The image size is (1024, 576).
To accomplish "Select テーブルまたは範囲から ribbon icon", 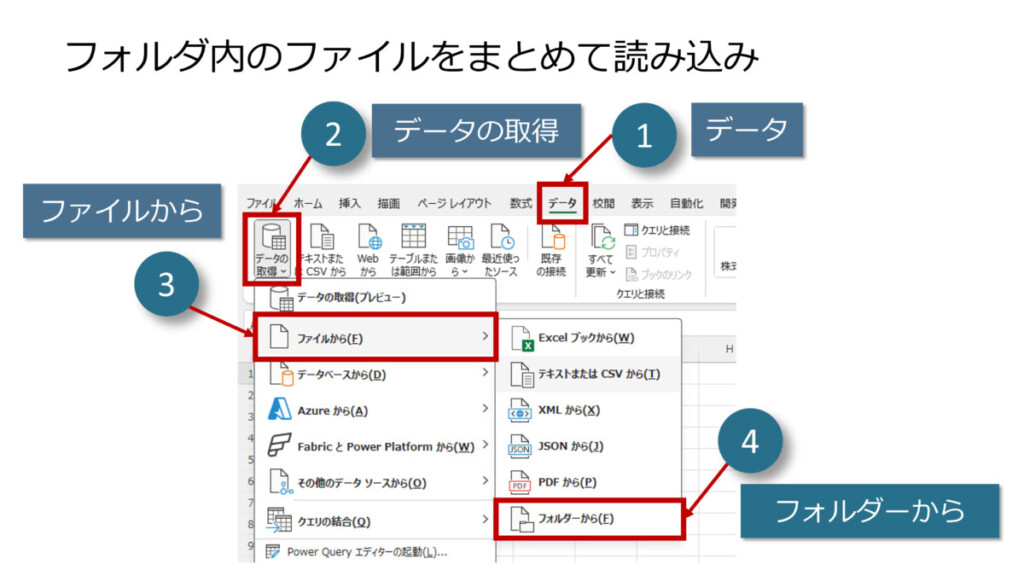I will pos(413,249).
